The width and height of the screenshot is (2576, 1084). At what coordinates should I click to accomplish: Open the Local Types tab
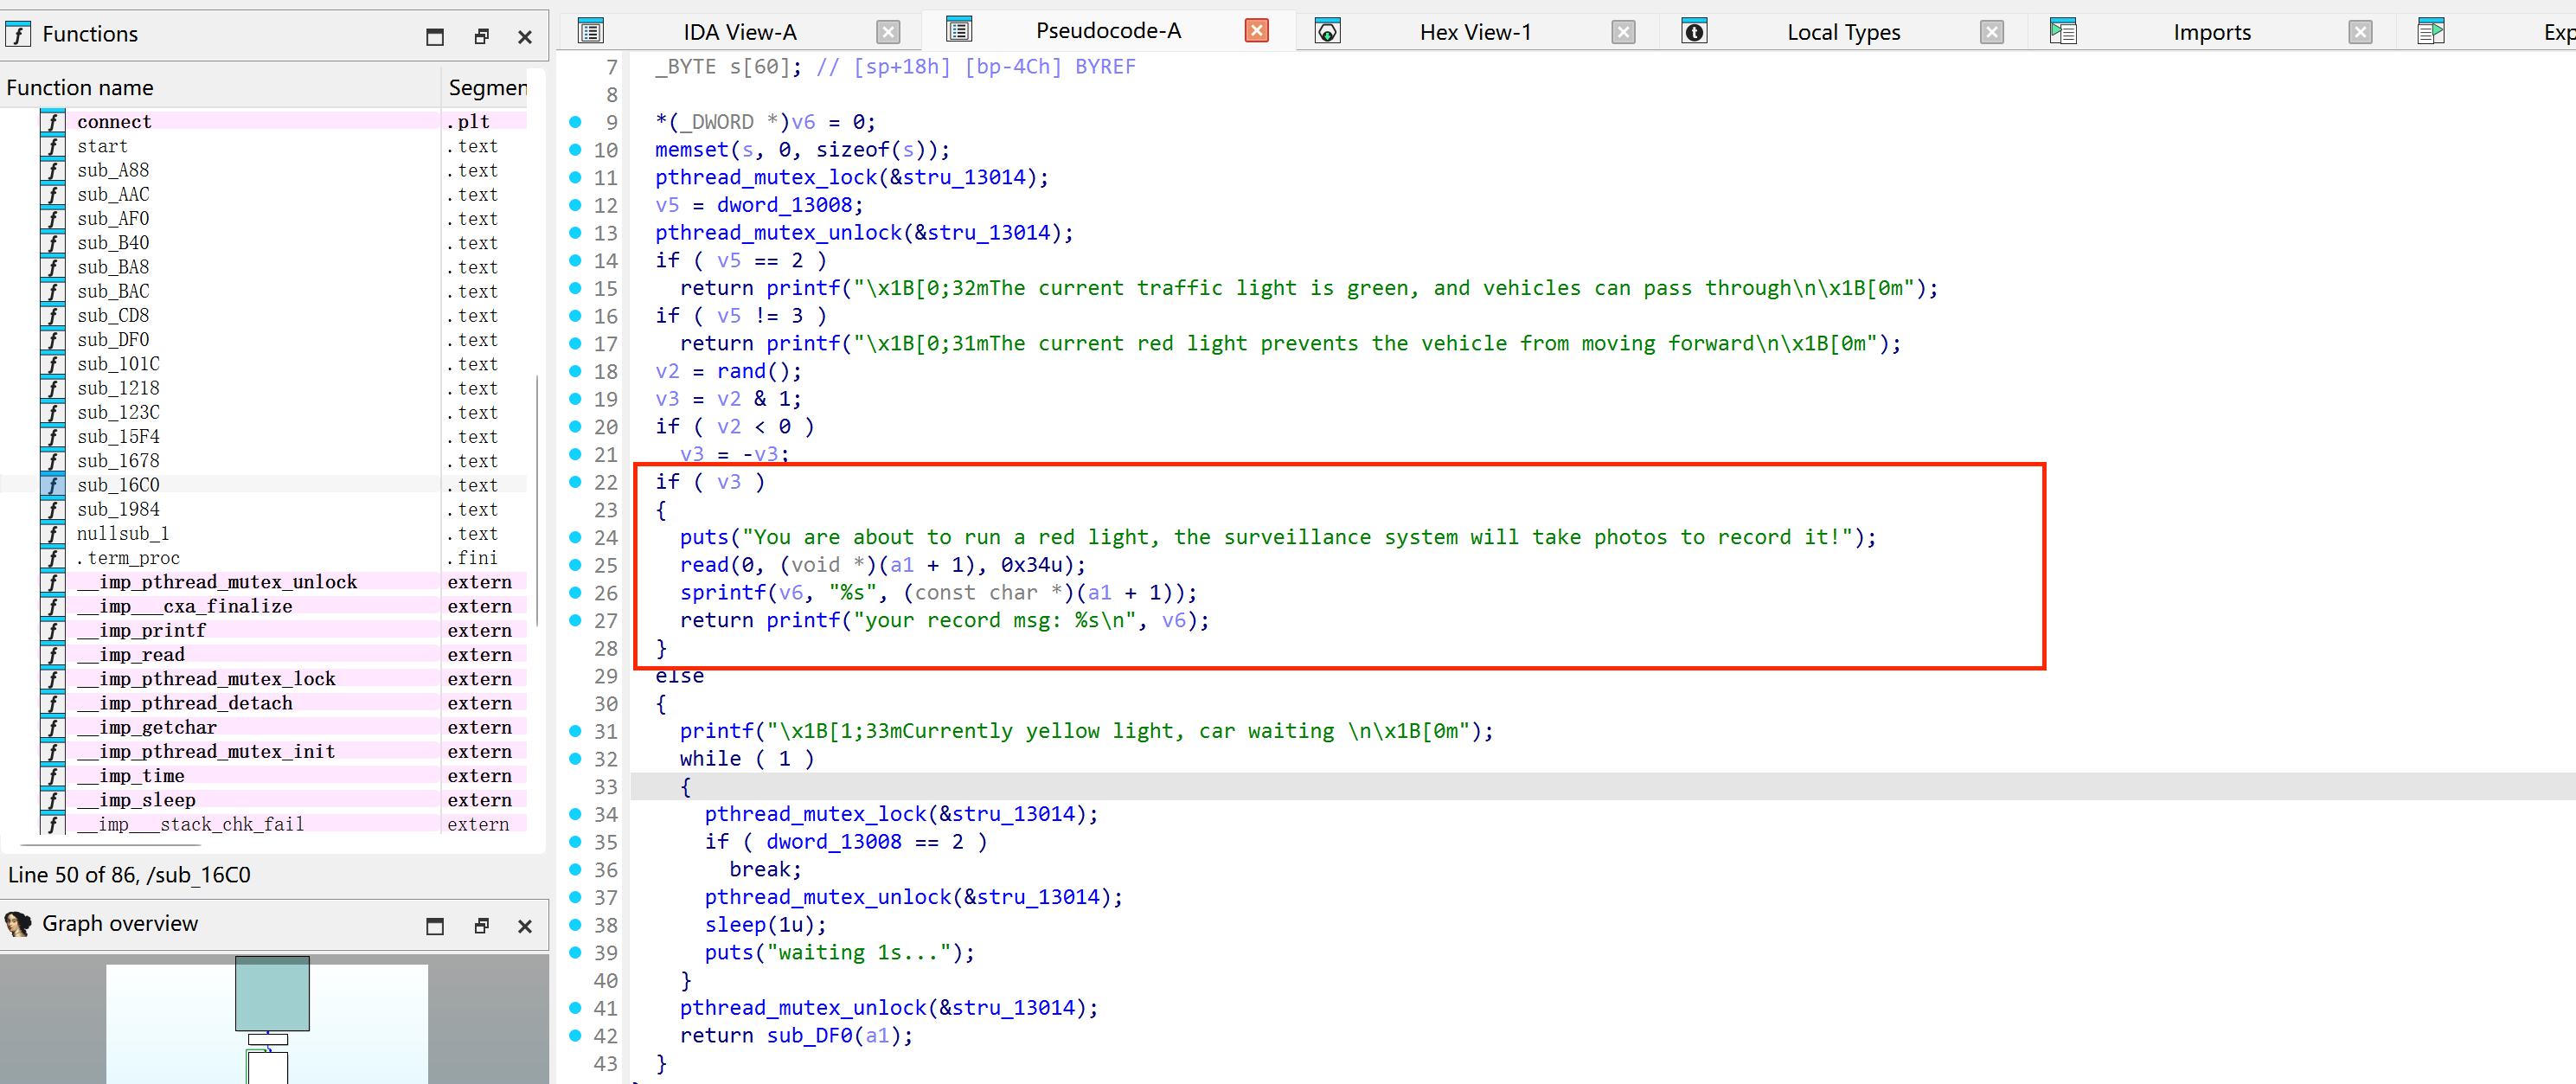pos(1843,32)
